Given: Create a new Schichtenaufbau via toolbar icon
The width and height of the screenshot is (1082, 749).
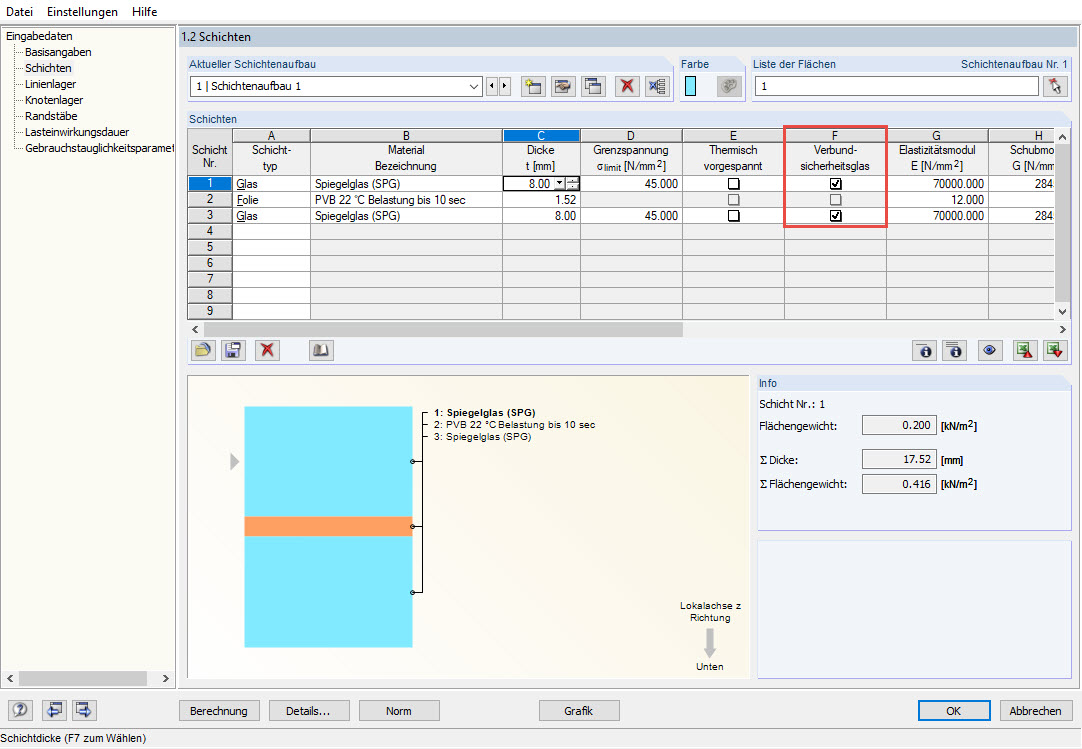Looking at the screenshot, I should [533, 86].
